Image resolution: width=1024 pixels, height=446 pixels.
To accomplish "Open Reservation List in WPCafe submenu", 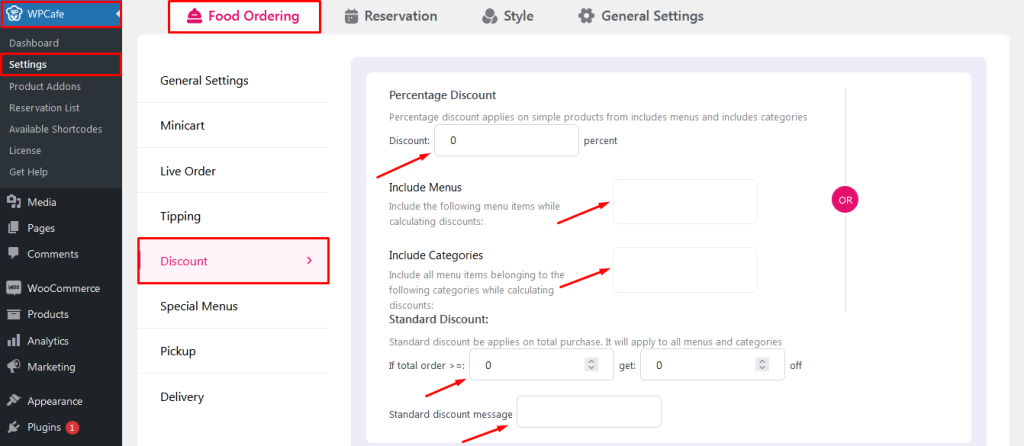I will tap(44, 108).
